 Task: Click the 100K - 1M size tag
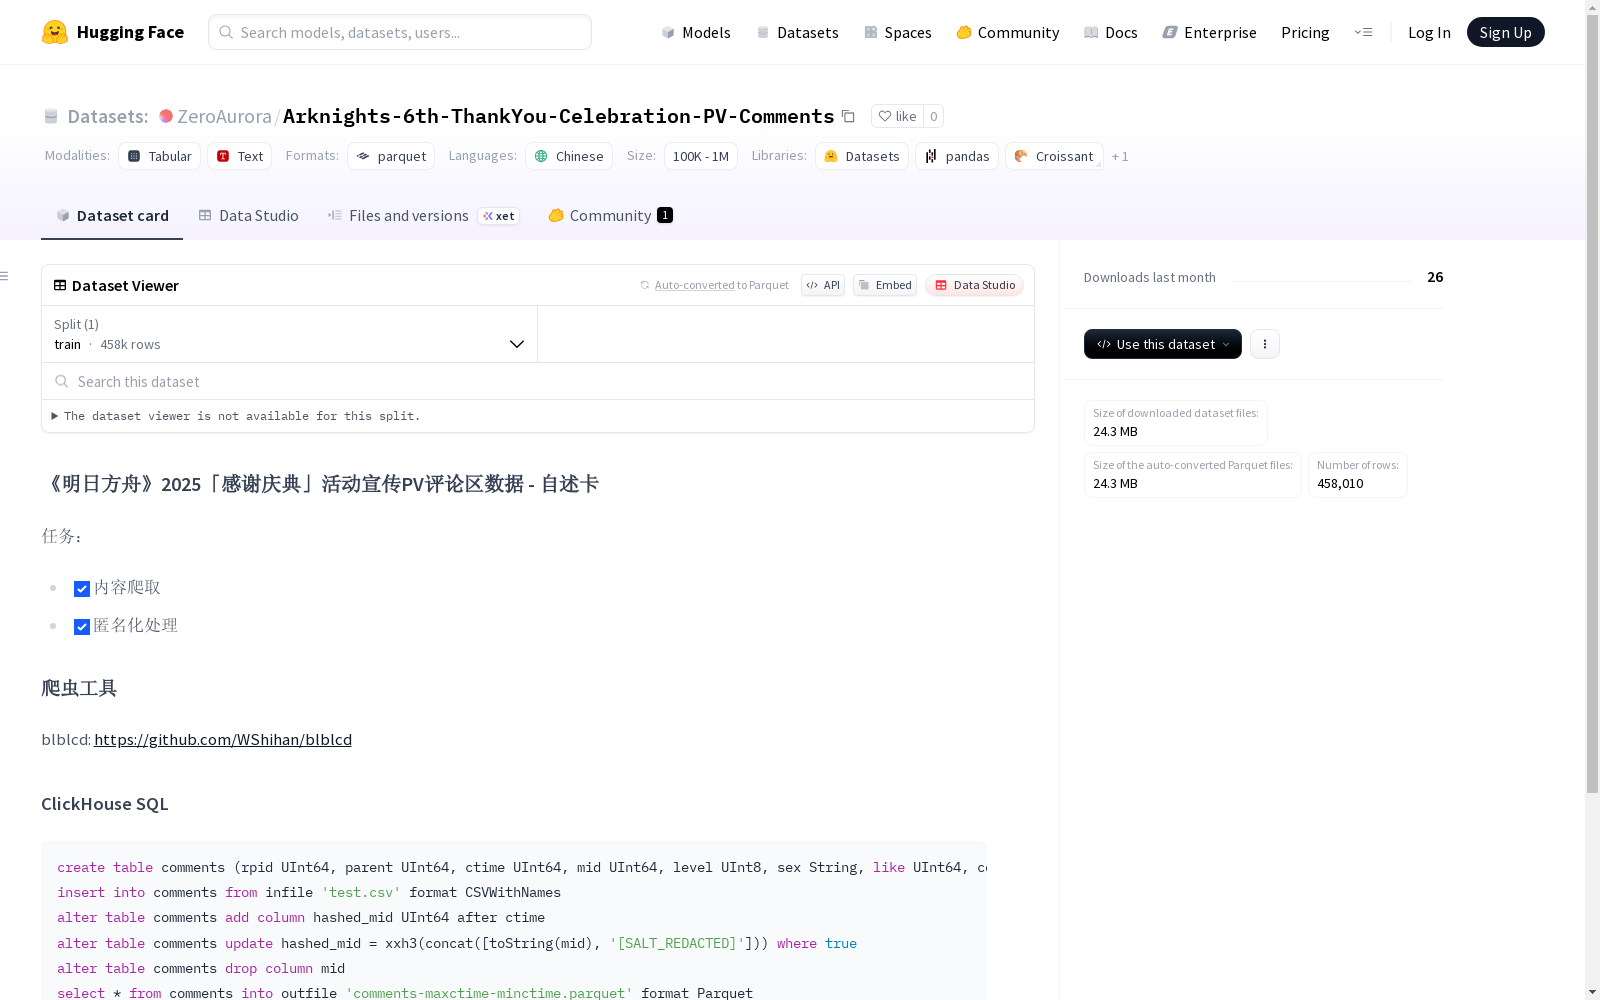point(701,156)
